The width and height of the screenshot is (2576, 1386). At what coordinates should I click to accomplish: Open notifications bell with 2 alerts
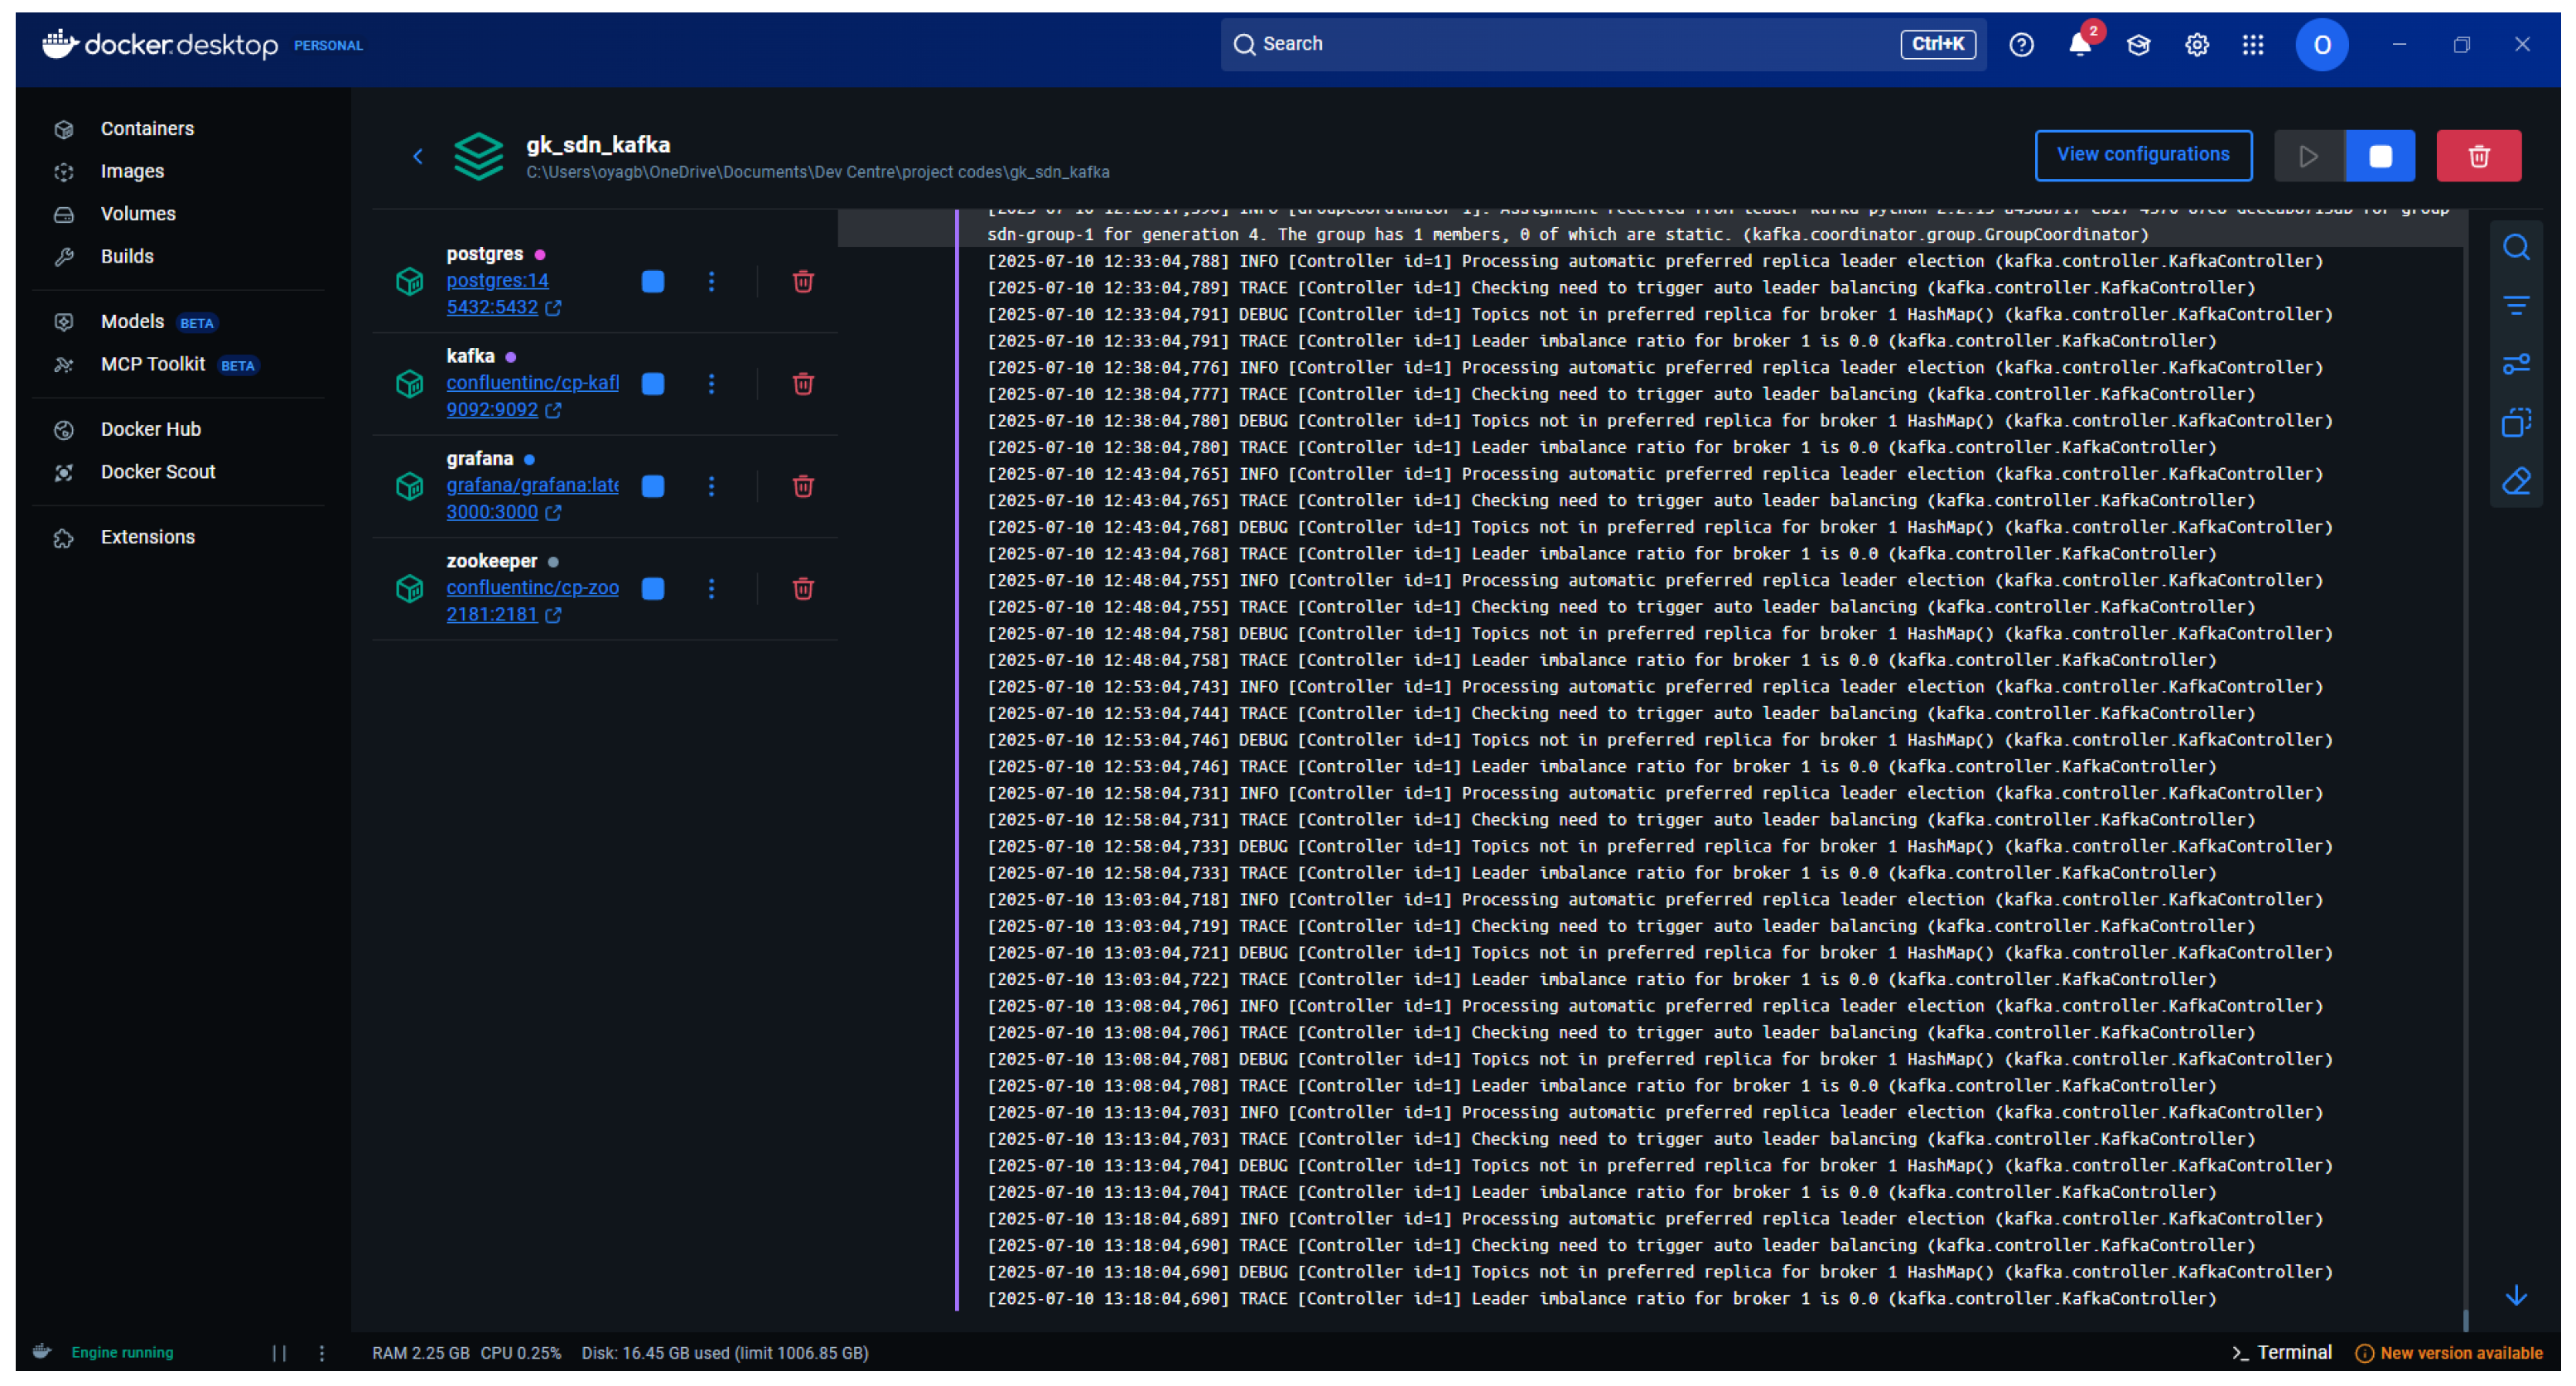2080,45
